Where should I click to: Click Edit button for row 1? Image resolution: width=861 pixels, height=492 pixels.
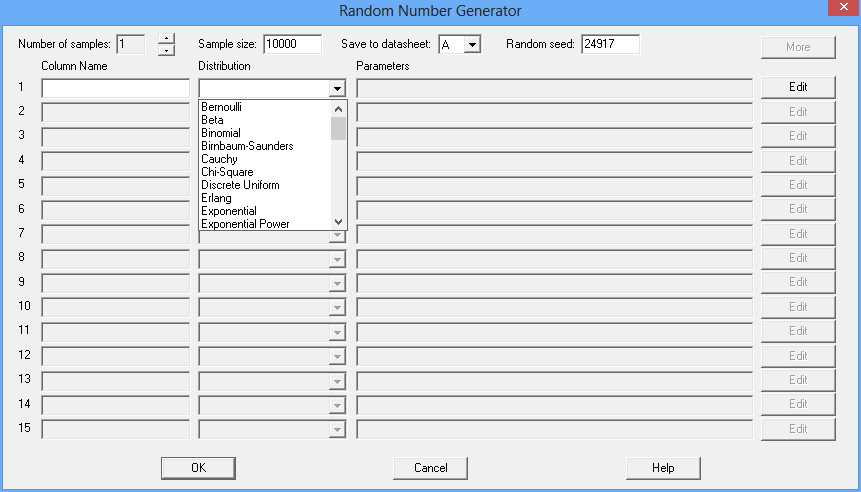798,87
